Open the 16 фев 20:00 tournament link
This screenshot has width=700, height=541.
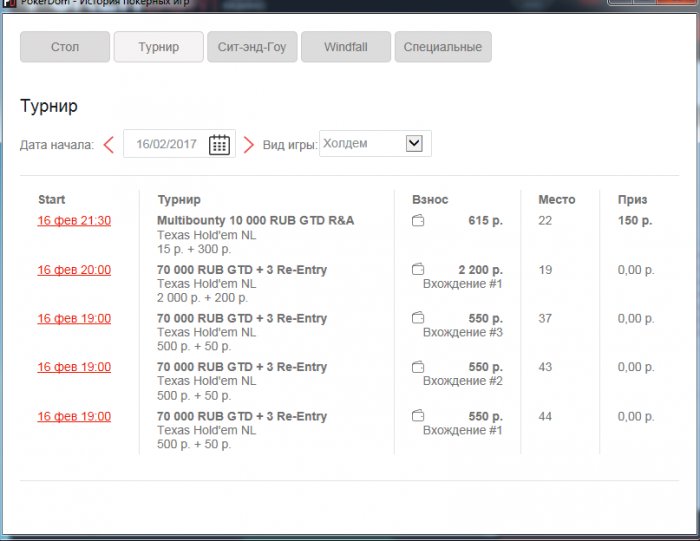tap(74, 270)
